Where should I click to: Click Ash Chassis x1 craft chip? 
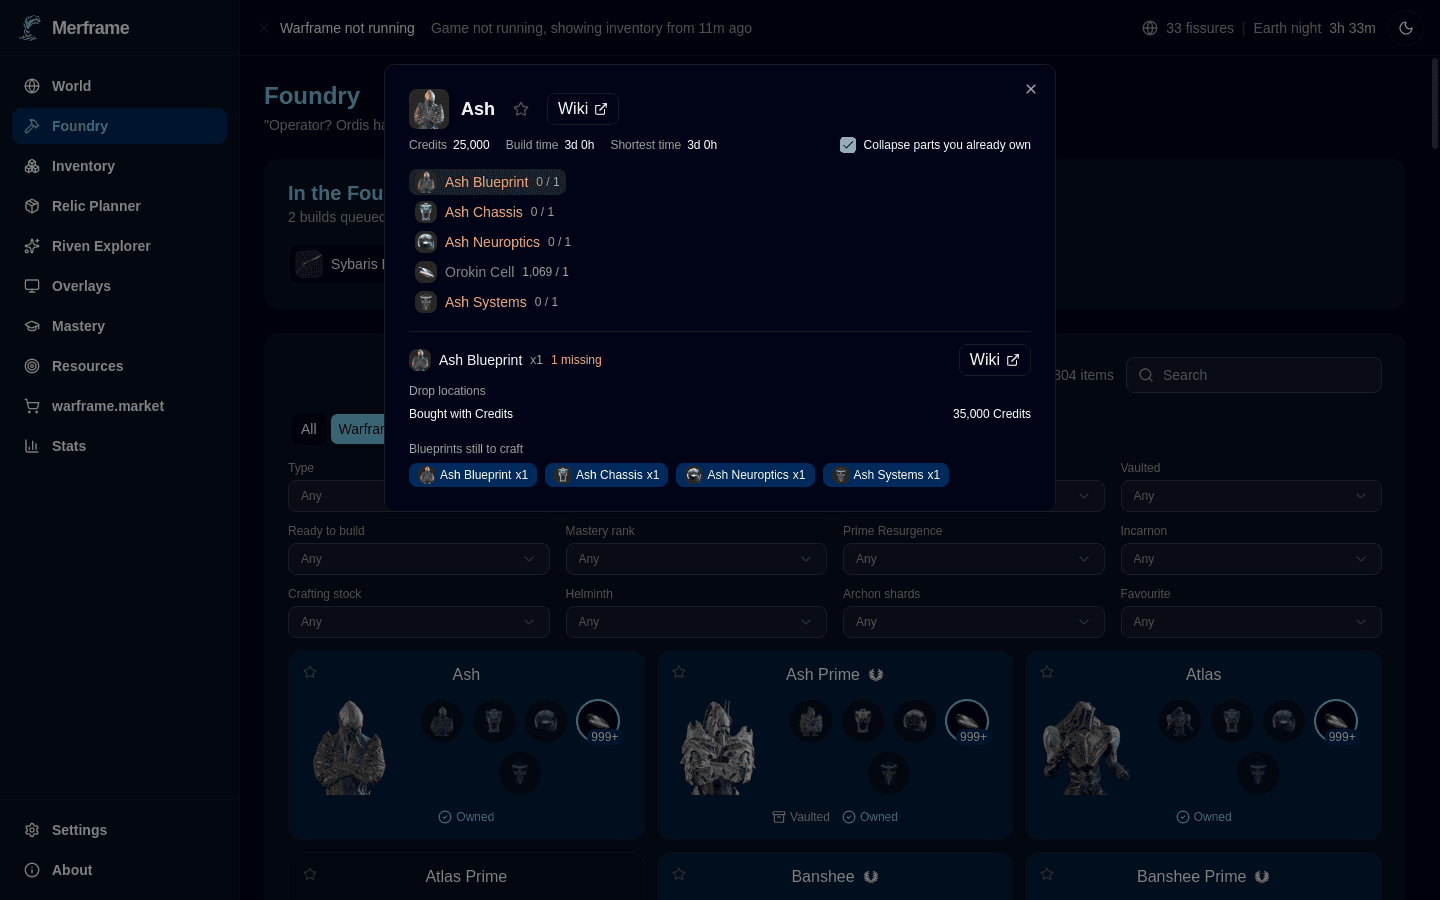tap(607, 475)
